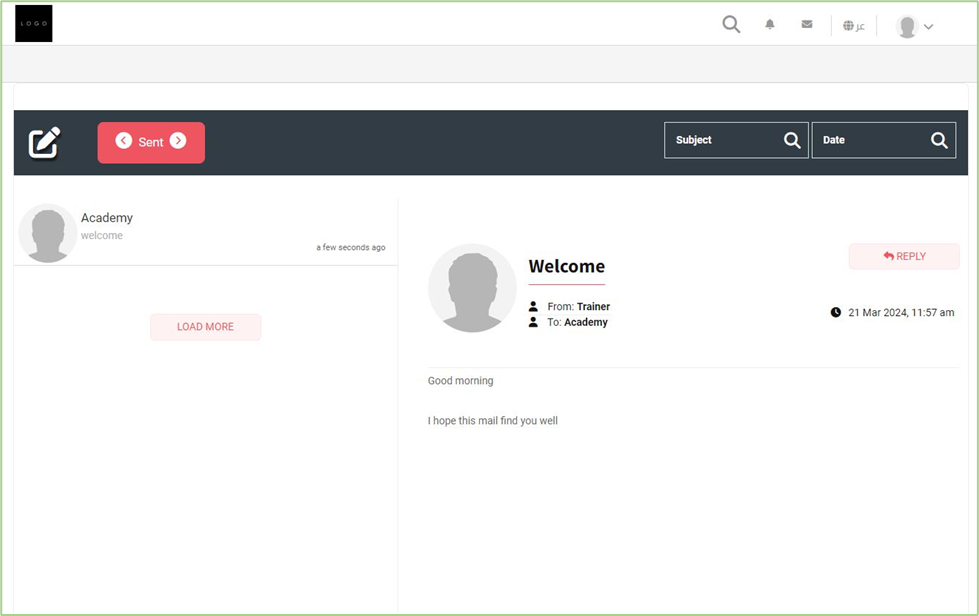The height and width of the screenshot is (616, 979).
Task: Click the LOGO in top left
Action: (x=33, y=24)
